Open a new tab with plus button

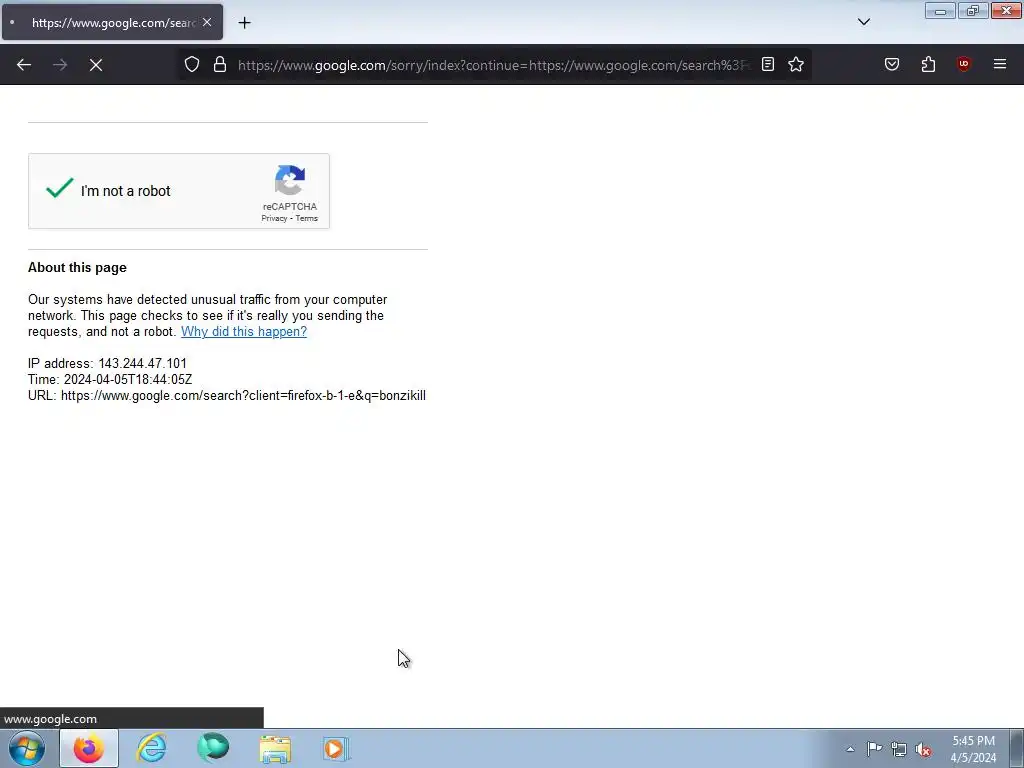point(244,23)
